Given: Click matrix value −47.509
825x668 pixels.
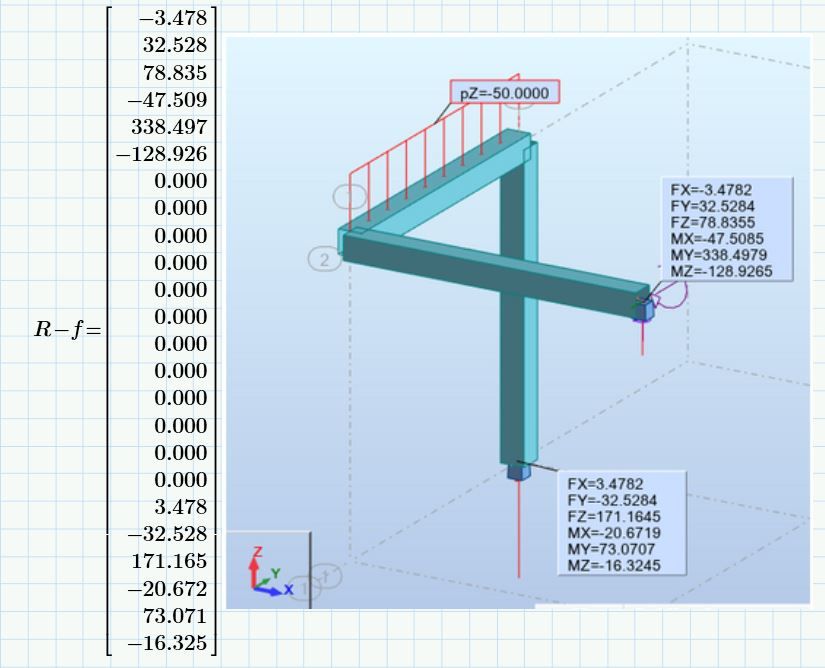Looking at the screenshot, I should pyautogui.click(x=168, y=99).
